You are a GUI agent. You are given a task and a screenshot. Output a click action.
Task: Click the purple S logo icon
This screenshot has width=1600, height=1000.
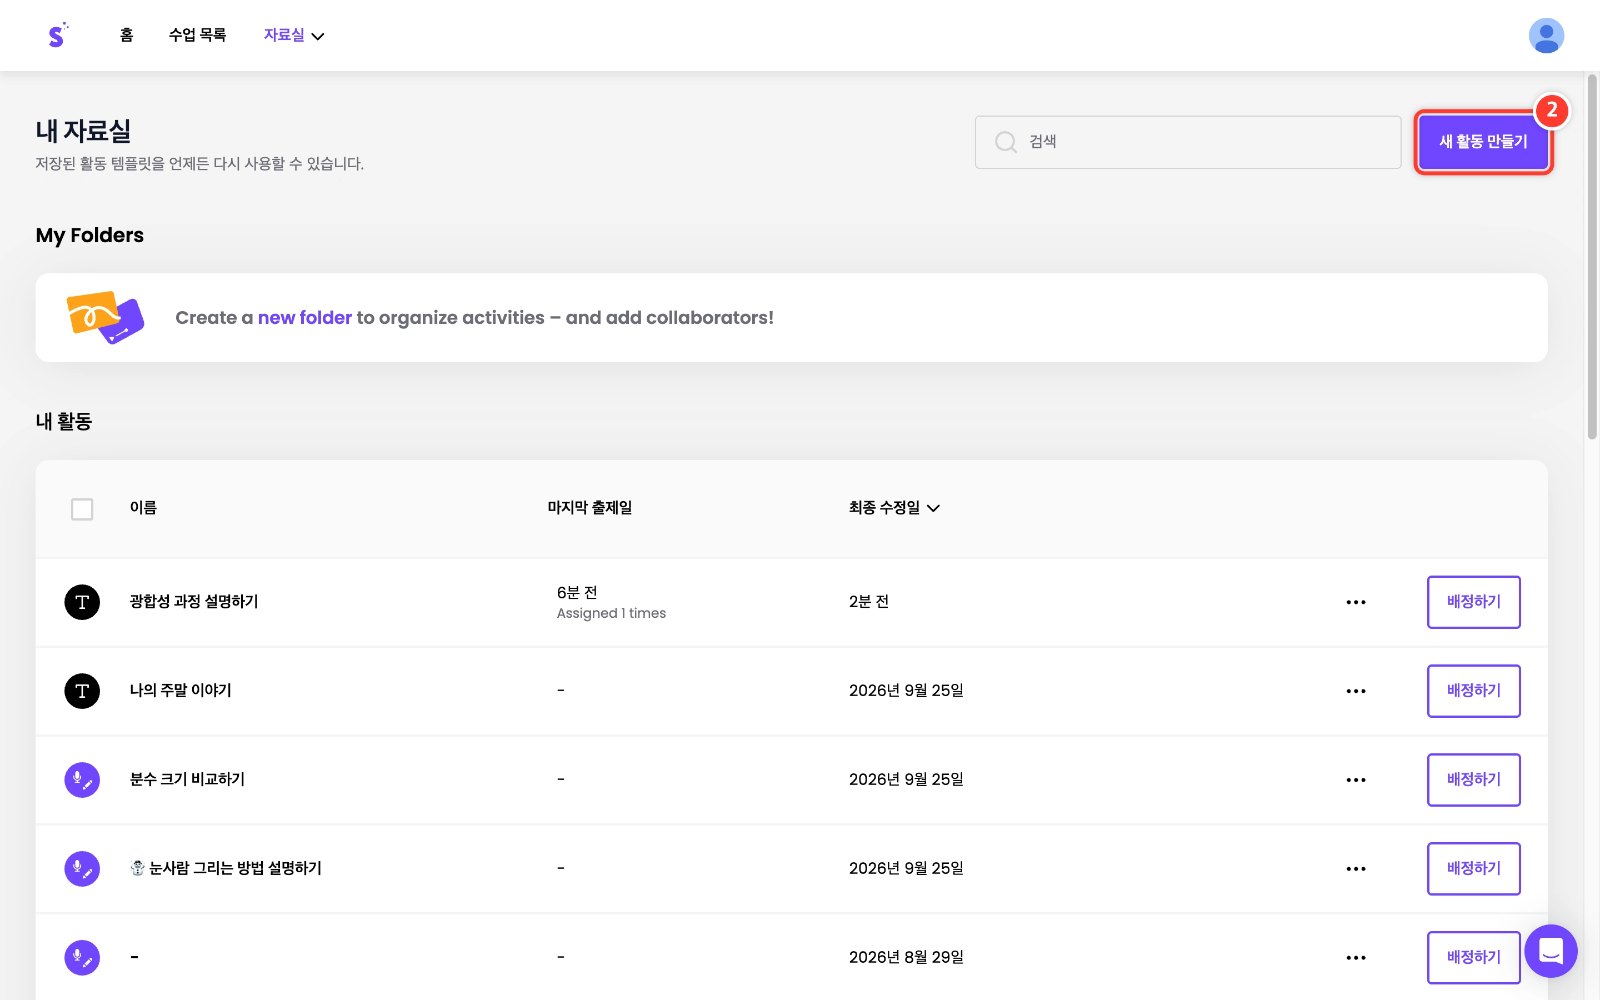coord(57,35)
